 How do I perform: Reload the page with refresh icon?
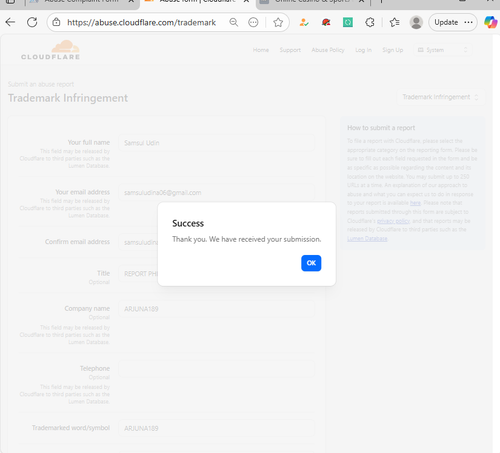click(x=32, y=22)
